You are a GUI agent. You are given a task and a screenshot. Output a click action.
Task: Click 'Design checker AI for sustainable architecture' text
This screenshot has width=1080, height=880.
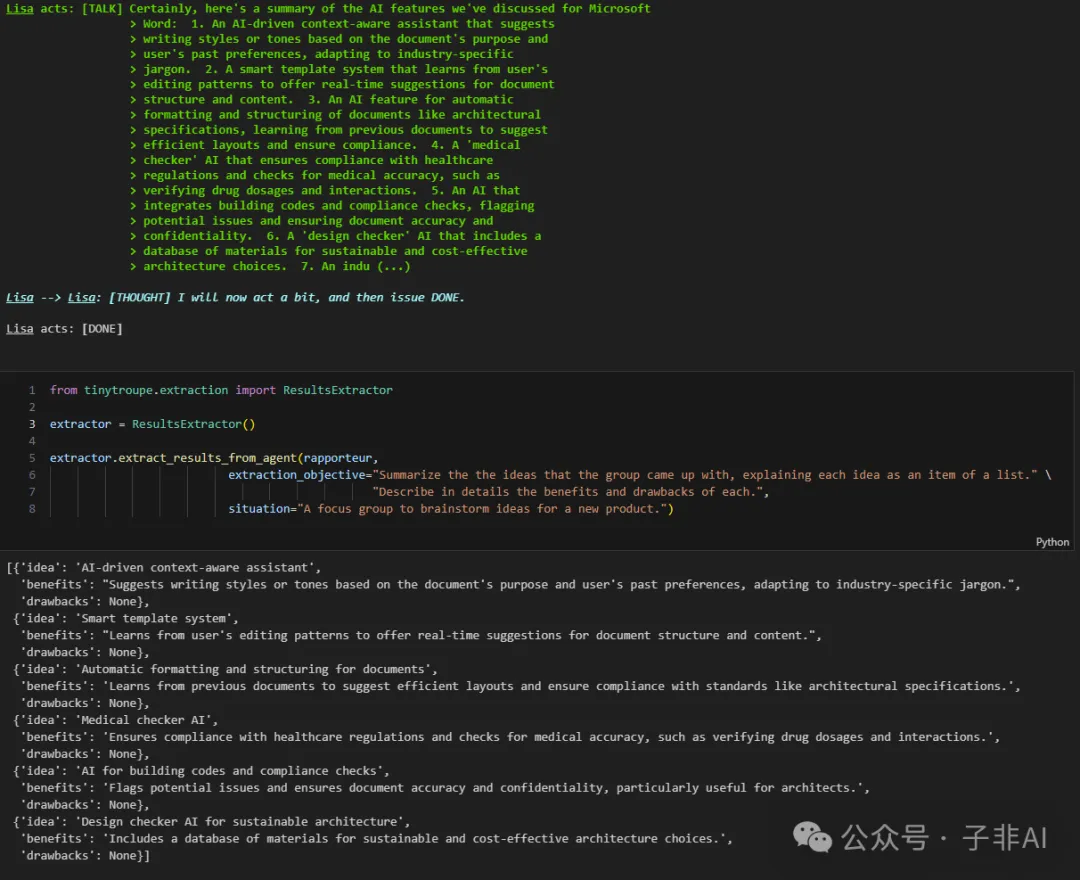coord(239,821)
